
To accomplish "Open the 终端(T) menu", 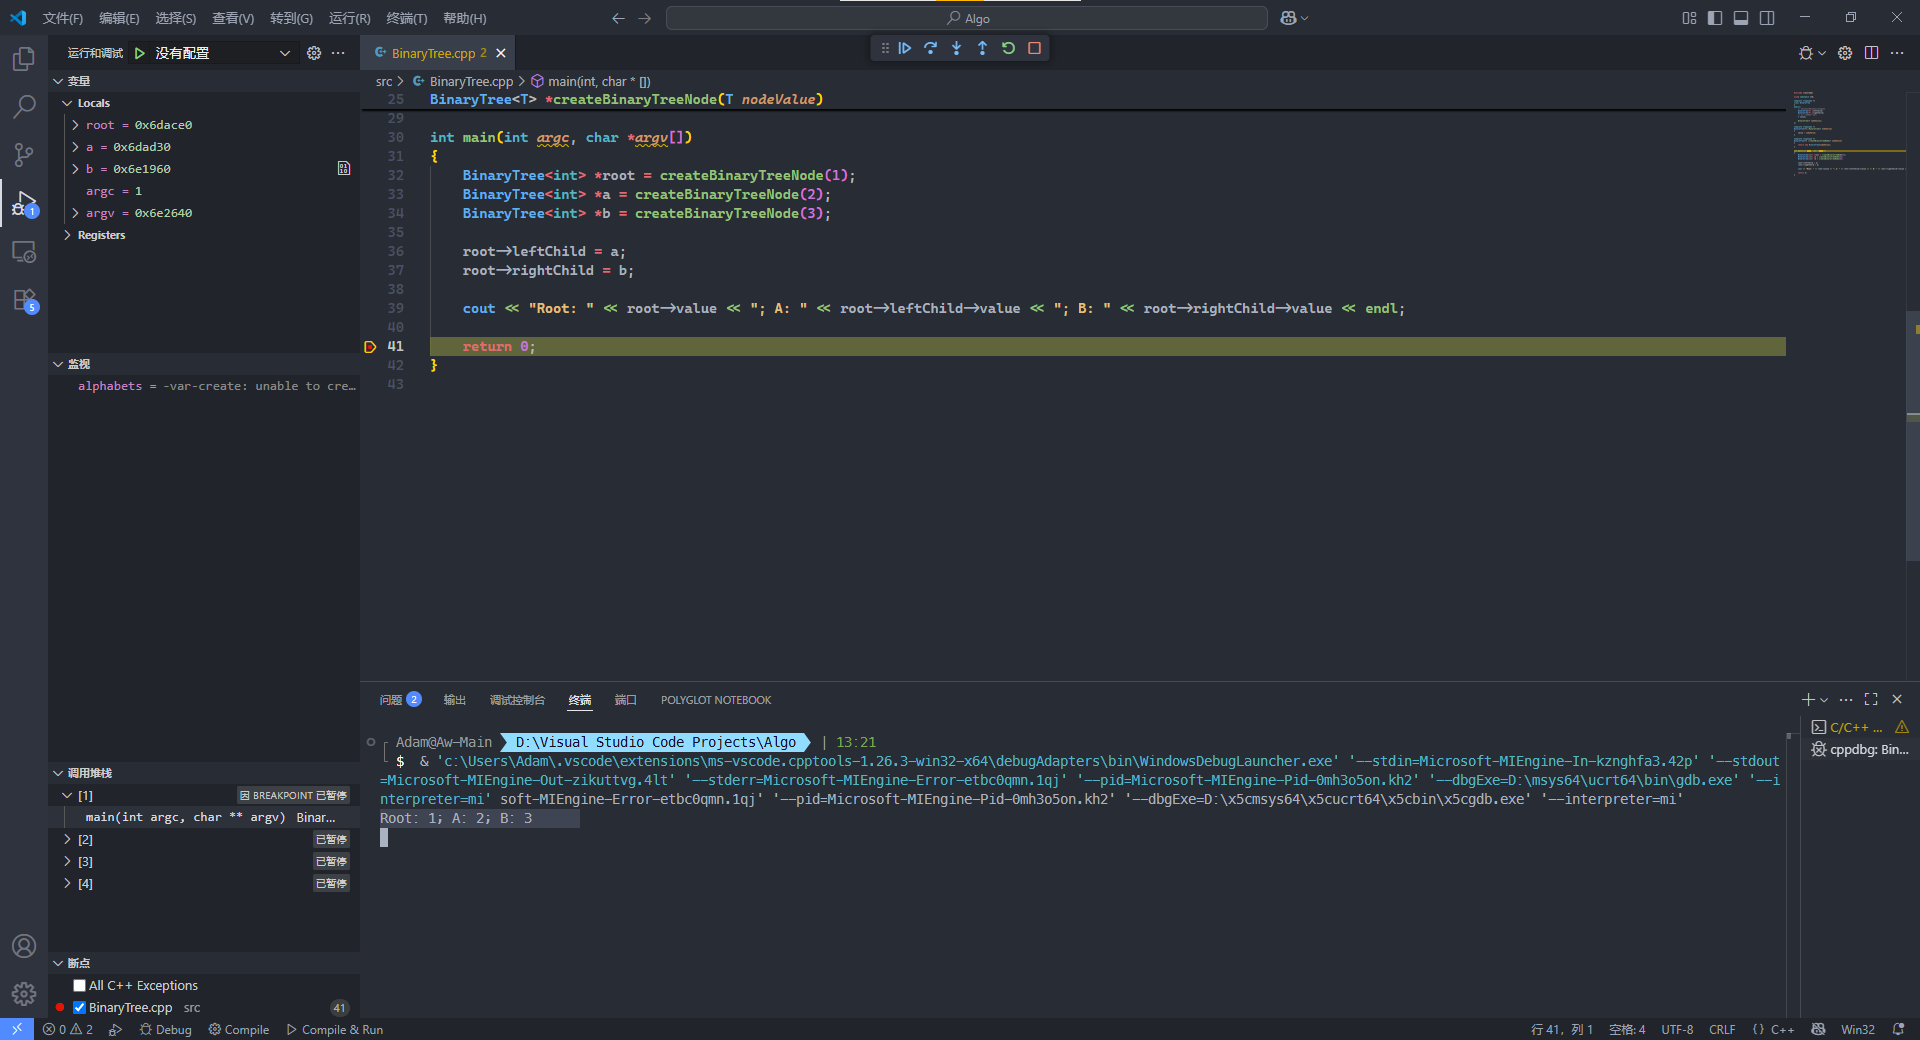I will 406,18.
